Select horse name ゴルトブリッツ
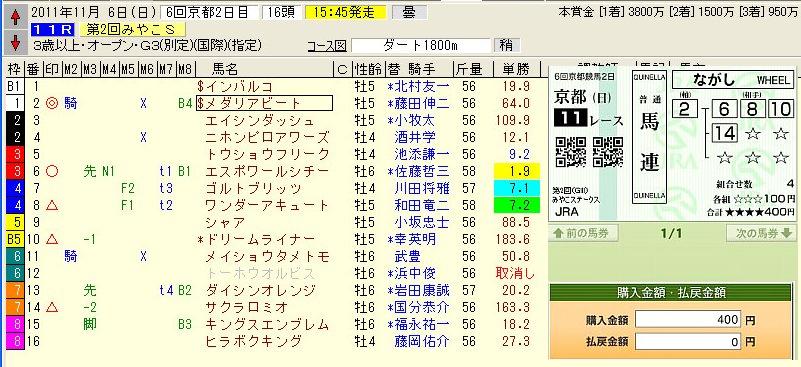Viewport: 801px width, 367px height. point(253,189)
